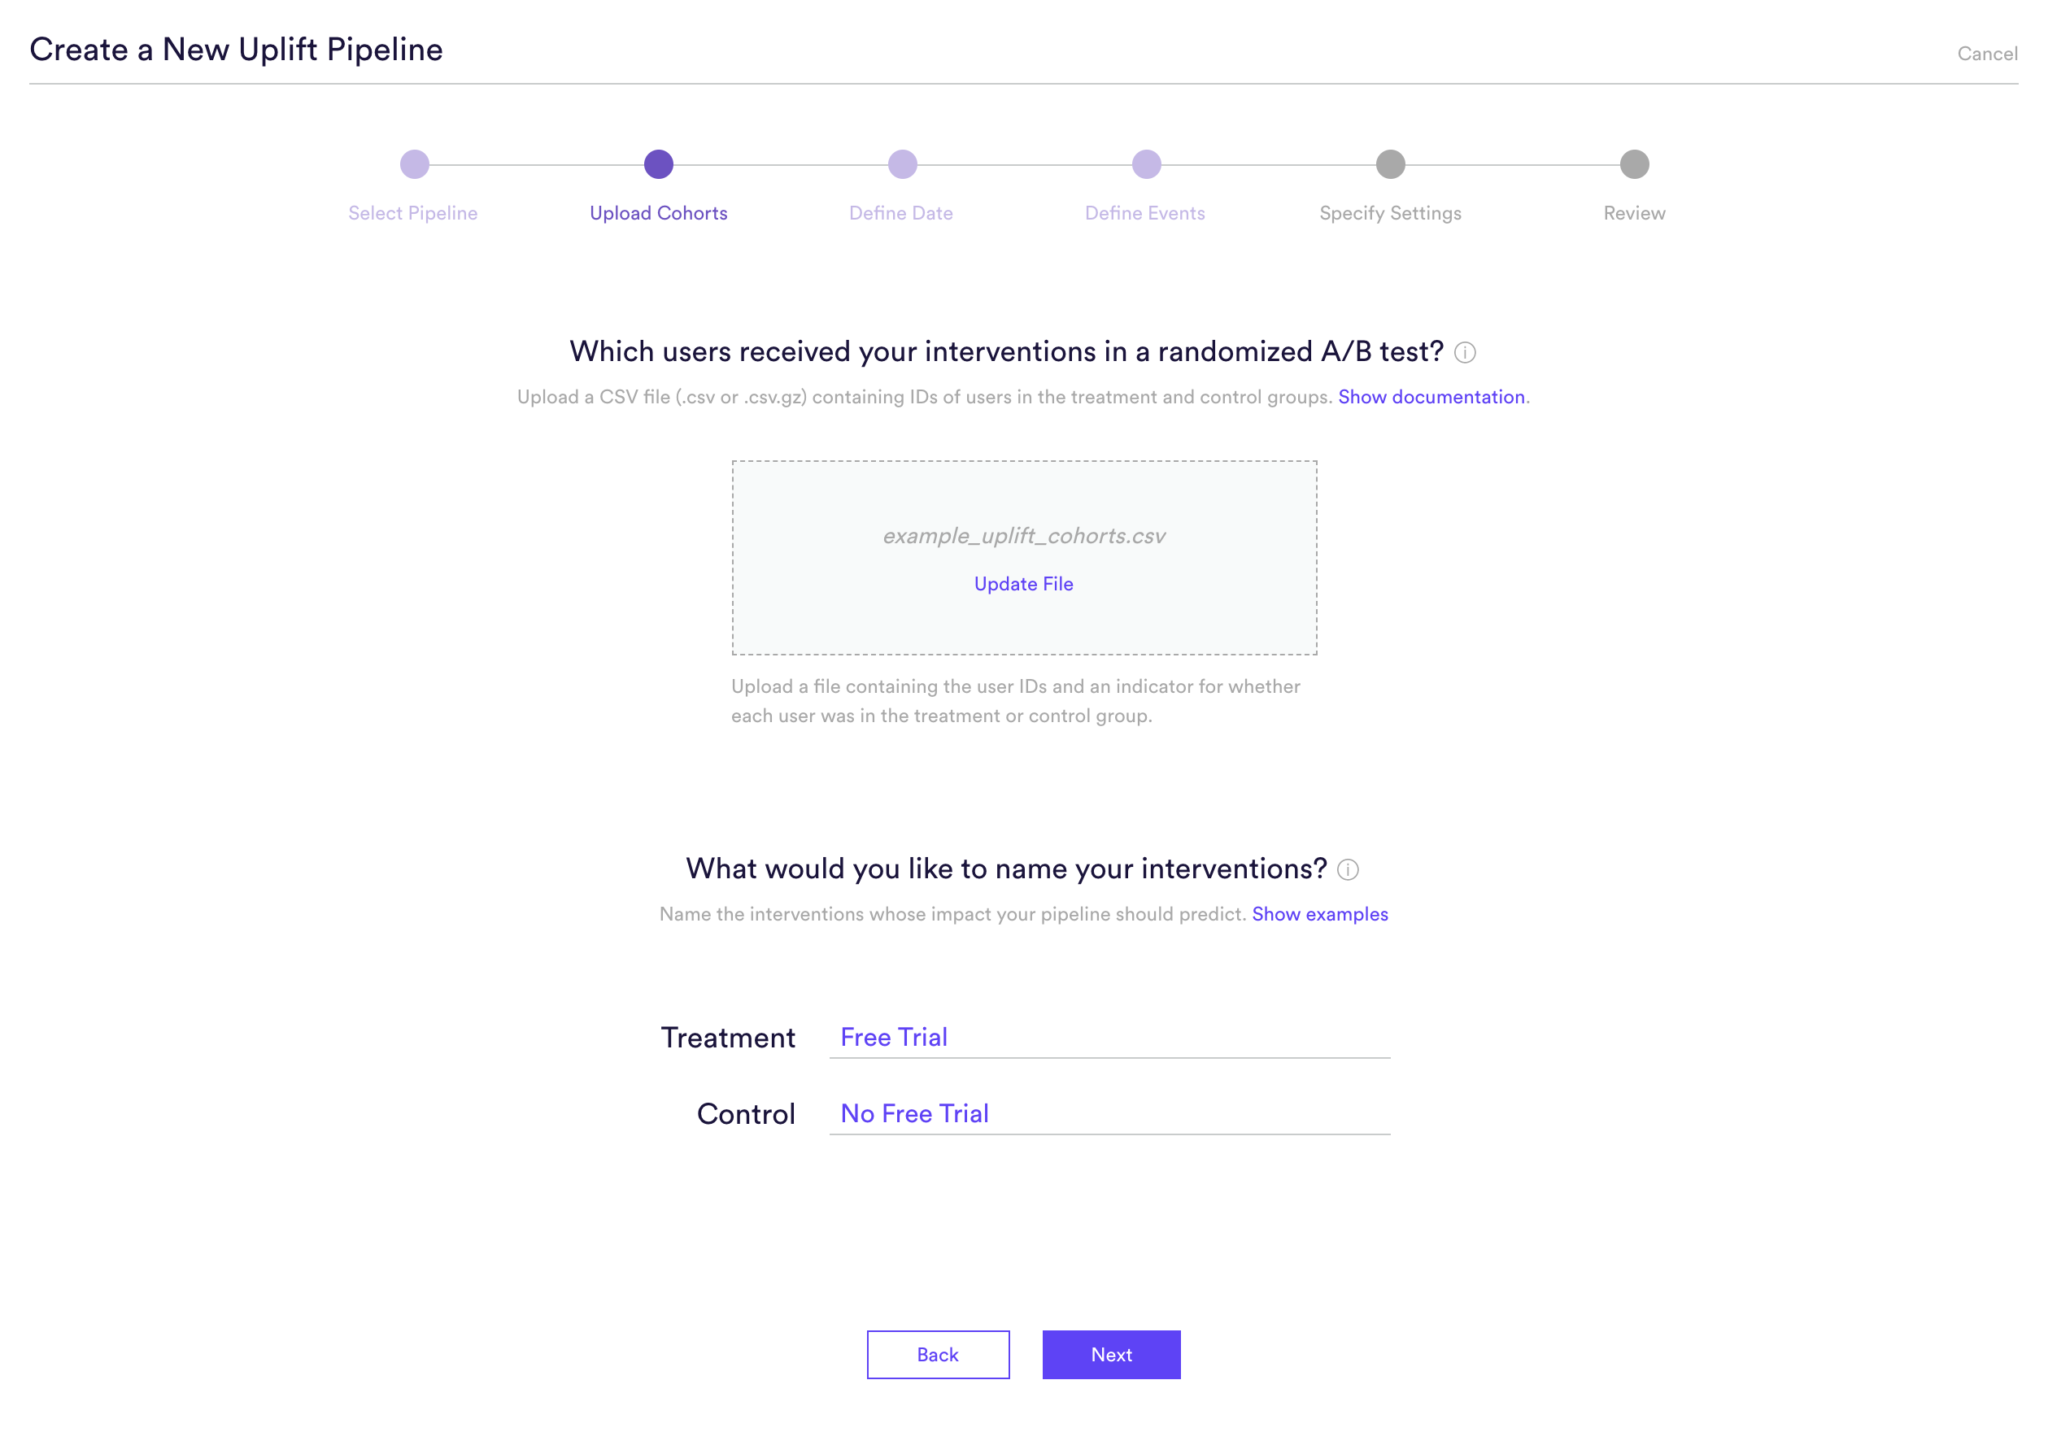Image resolution: width=2048 pixels, height=1441 pixels.
Task: Open the Show examples link
Action: tap(1319, 914)
